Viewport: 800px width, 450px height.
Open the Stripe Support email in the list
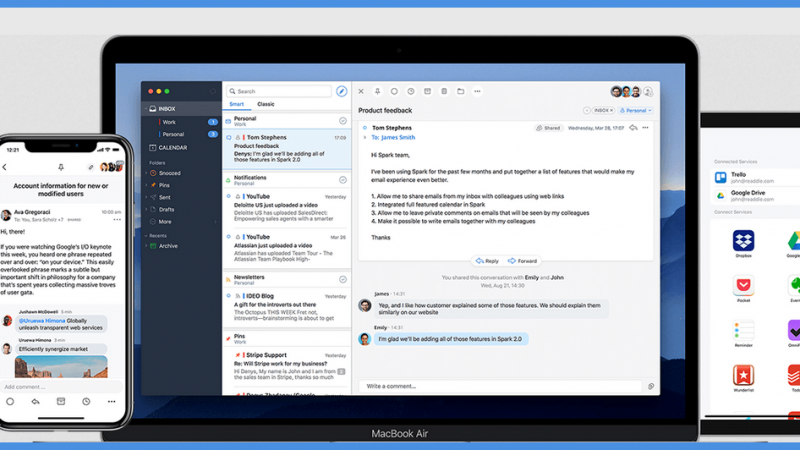tap(287, 367)
